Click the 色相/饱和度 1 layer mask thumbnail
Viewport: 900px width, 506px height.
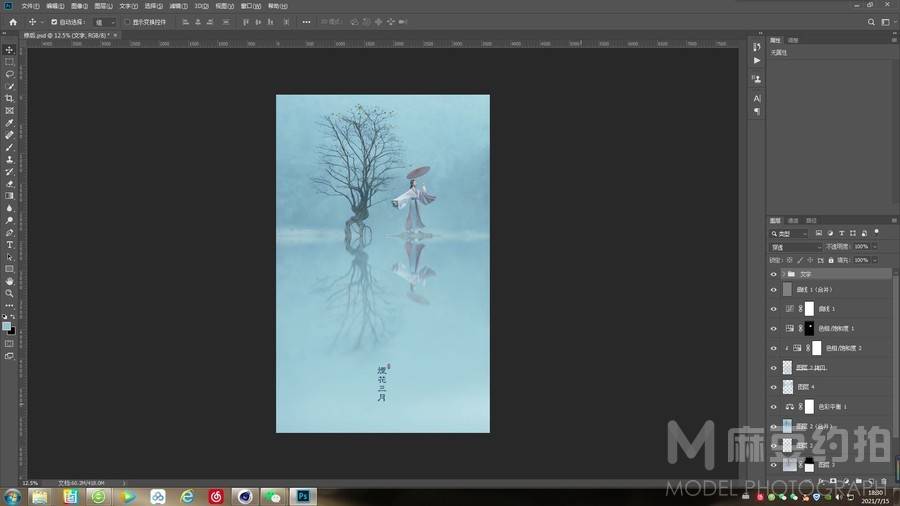pyautogui.click(x=809, y=328)
